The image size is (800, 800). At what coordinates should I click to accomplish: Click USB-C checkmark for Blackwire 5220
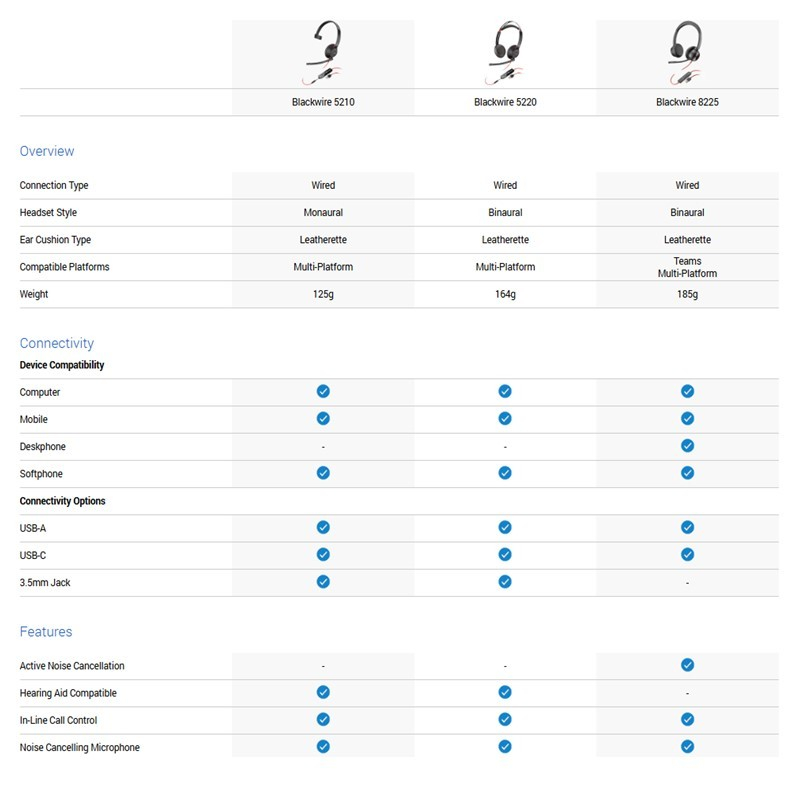[505, 554]
